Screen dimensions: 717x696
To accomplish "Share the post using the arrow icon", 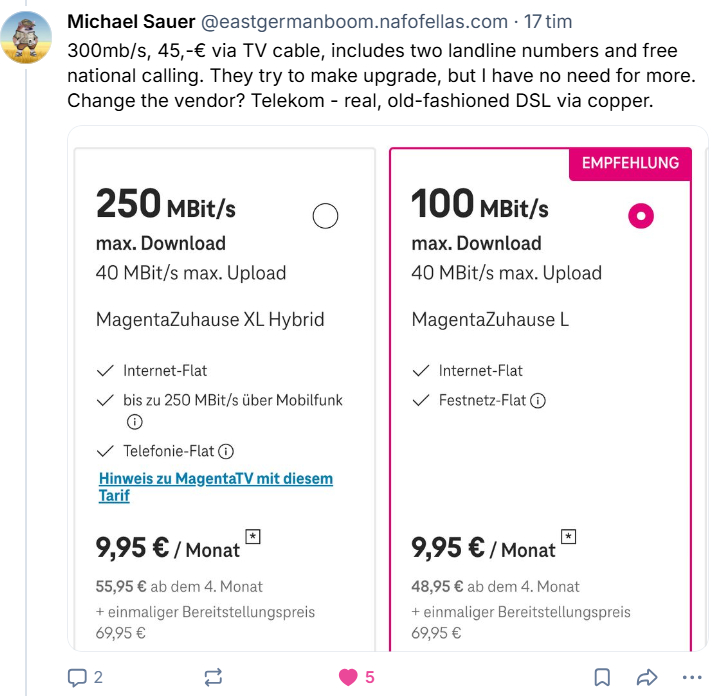I will tap(646, 677).
